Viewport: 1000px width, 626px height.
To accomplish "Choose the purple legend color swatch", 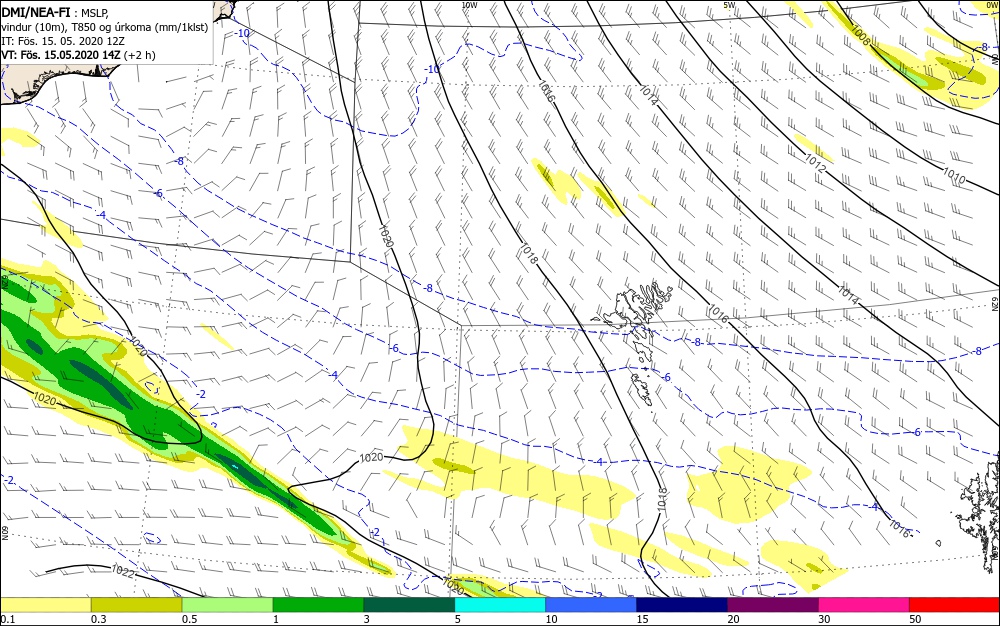I will pos(773,605).
